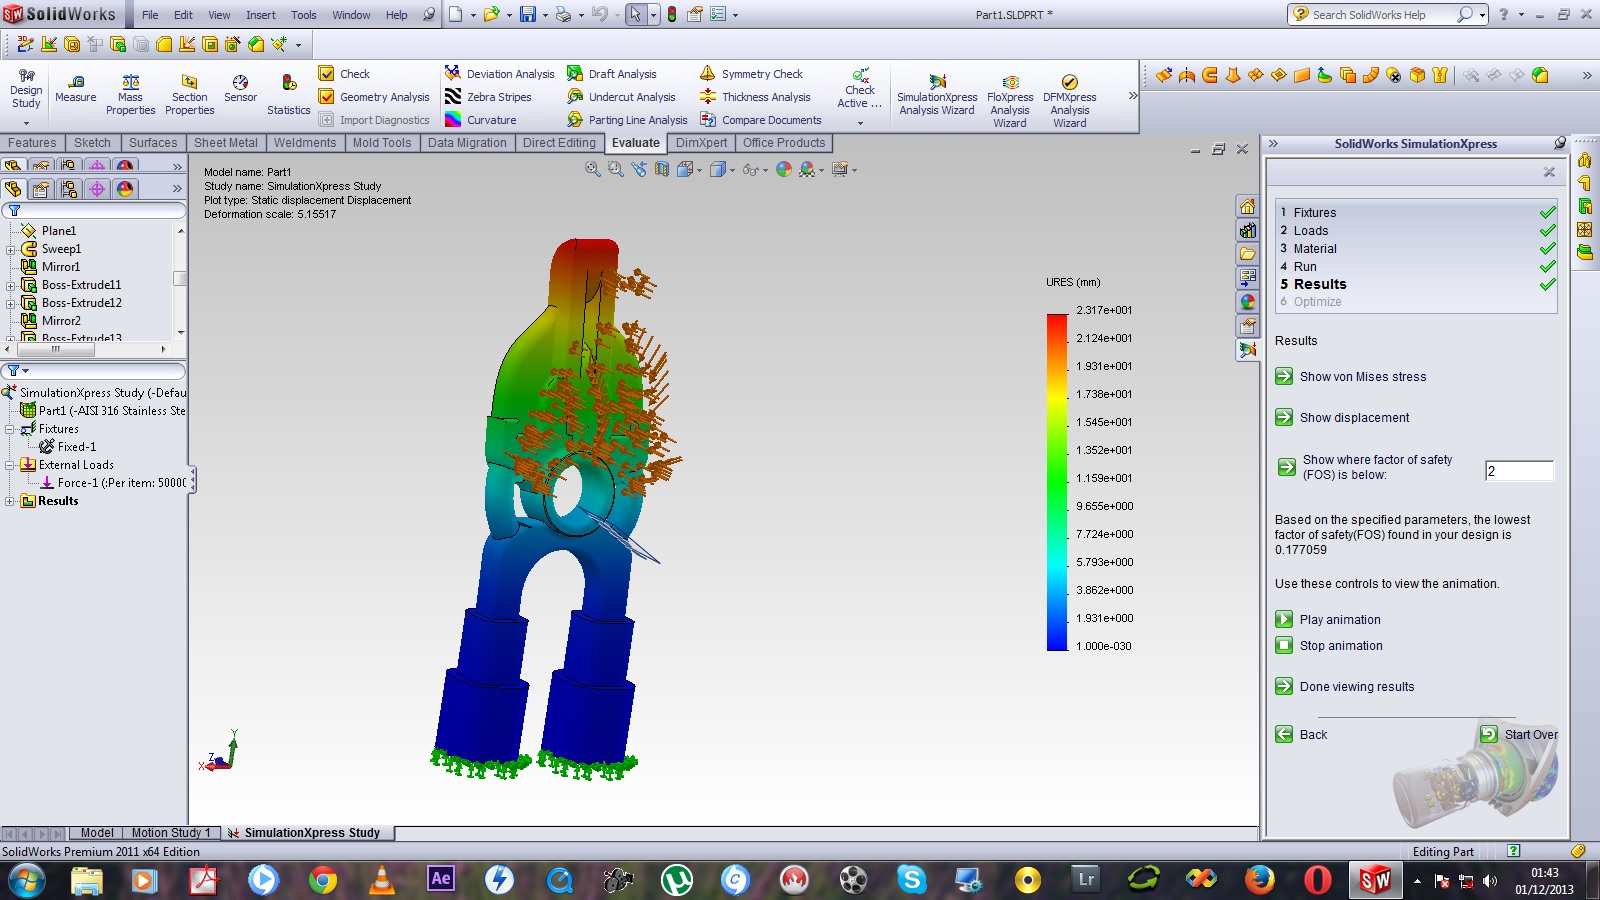Launch SimulationXpress Analysis Wizard

coord(937,94)
